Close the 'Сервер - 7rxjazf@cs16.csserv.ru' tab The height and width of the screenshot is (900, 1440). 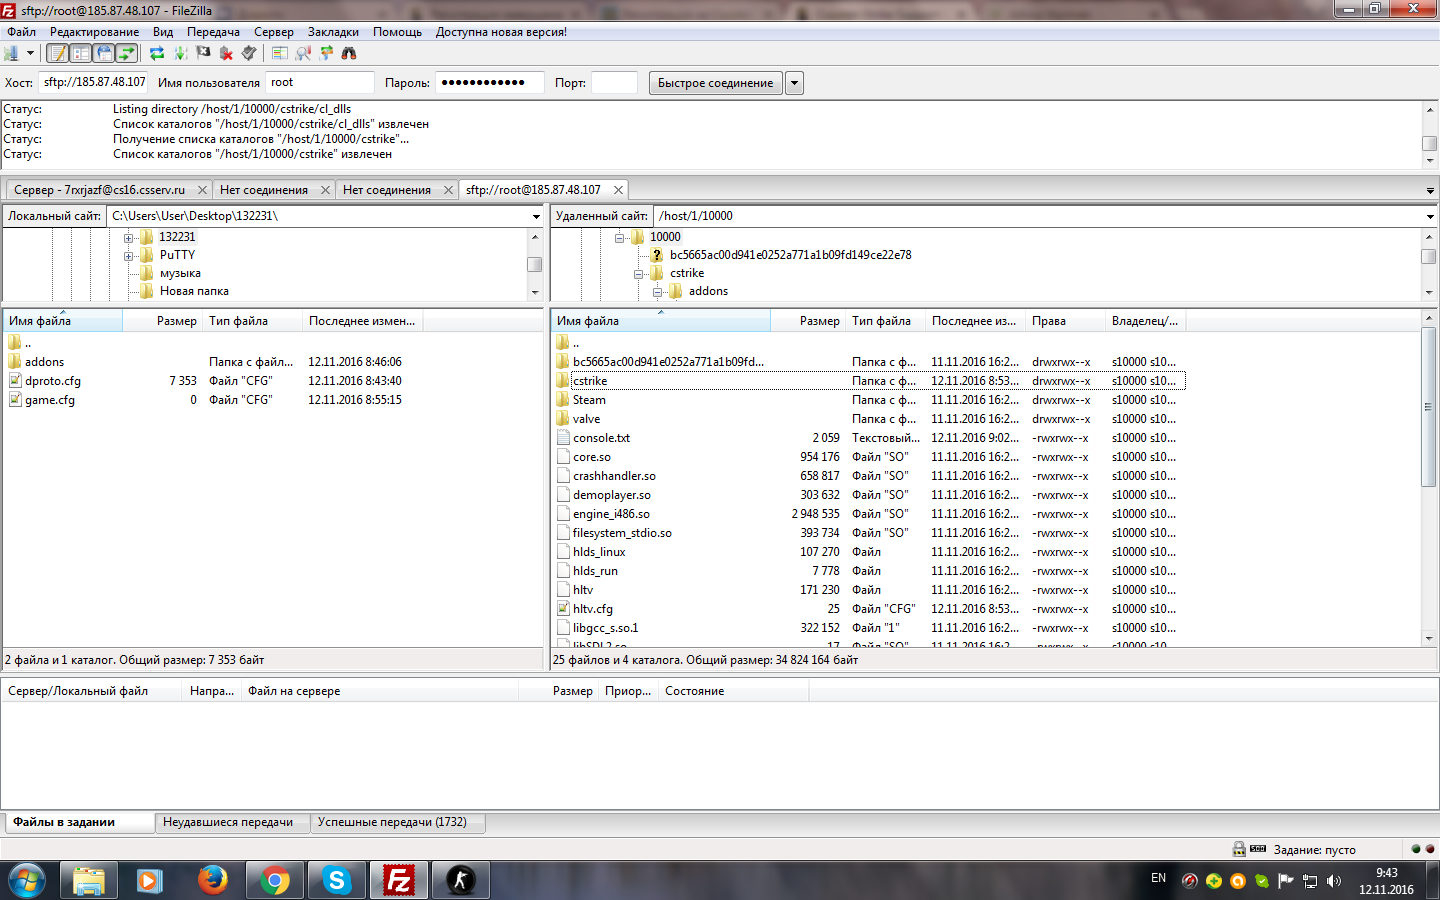coord(202,190)
